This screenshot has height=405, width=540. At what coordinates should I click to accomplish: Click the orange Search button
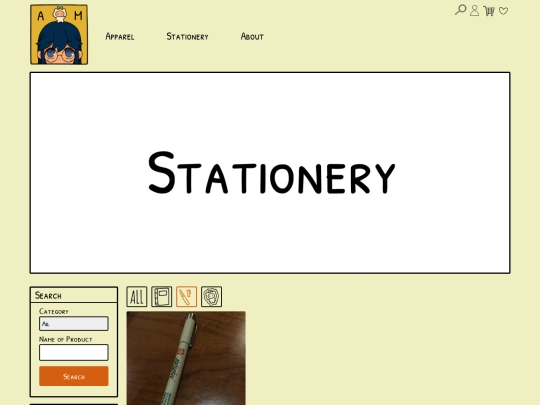coord(74,376)
